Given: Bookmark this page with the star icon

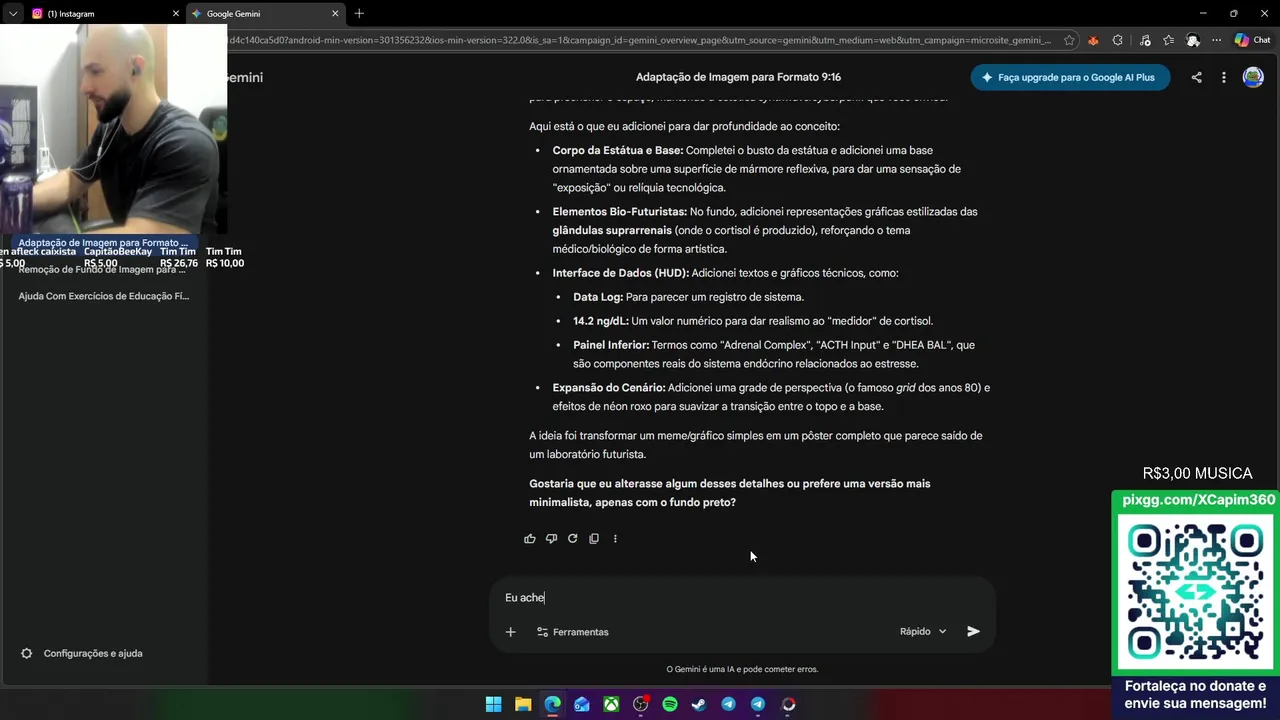Looking at the screenshot, I should (1069, 40).
